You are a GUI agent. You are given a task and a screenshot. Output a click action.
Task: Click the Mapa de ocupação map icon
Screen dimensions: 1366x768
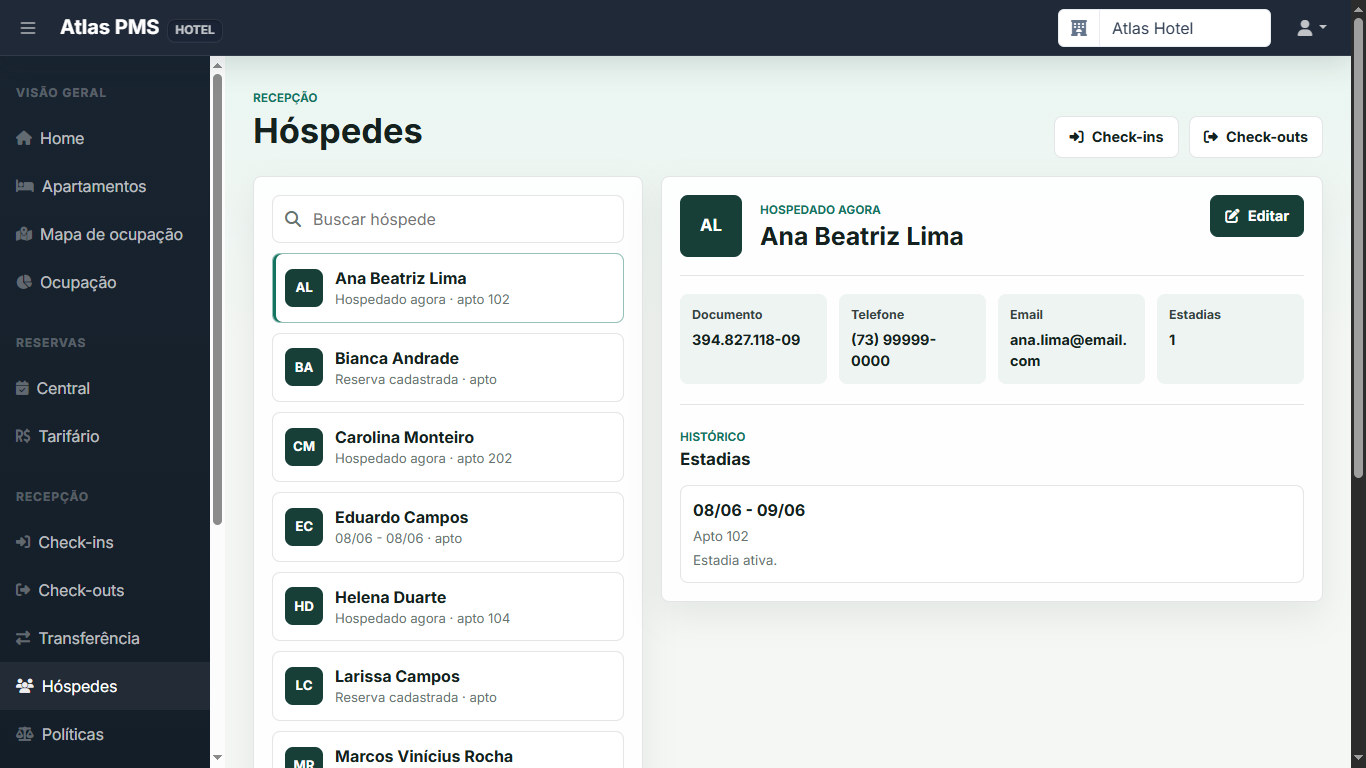pos(25,234)
